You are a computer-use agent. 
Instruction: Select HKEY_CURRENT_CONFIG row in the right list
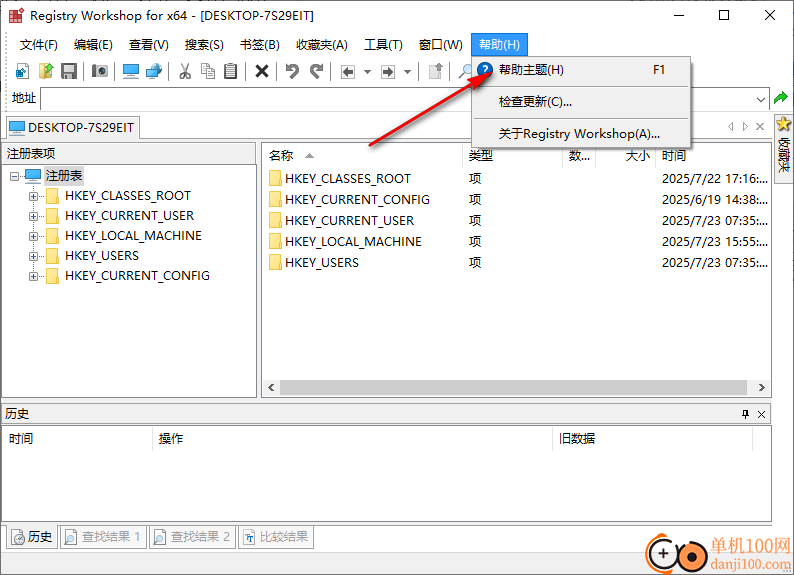(518, 200)
